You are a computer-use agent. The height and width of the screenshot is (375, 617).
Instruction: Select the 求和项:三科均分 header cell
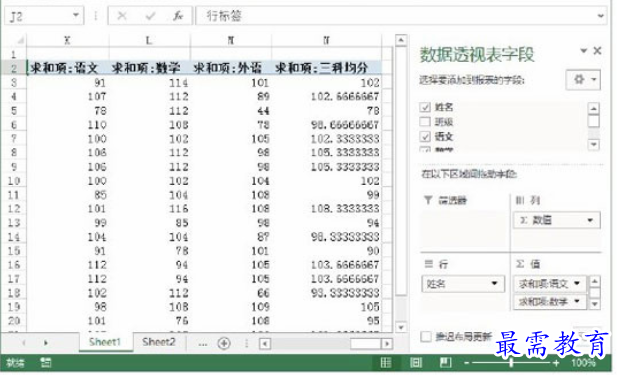click(x=326, y=68)
